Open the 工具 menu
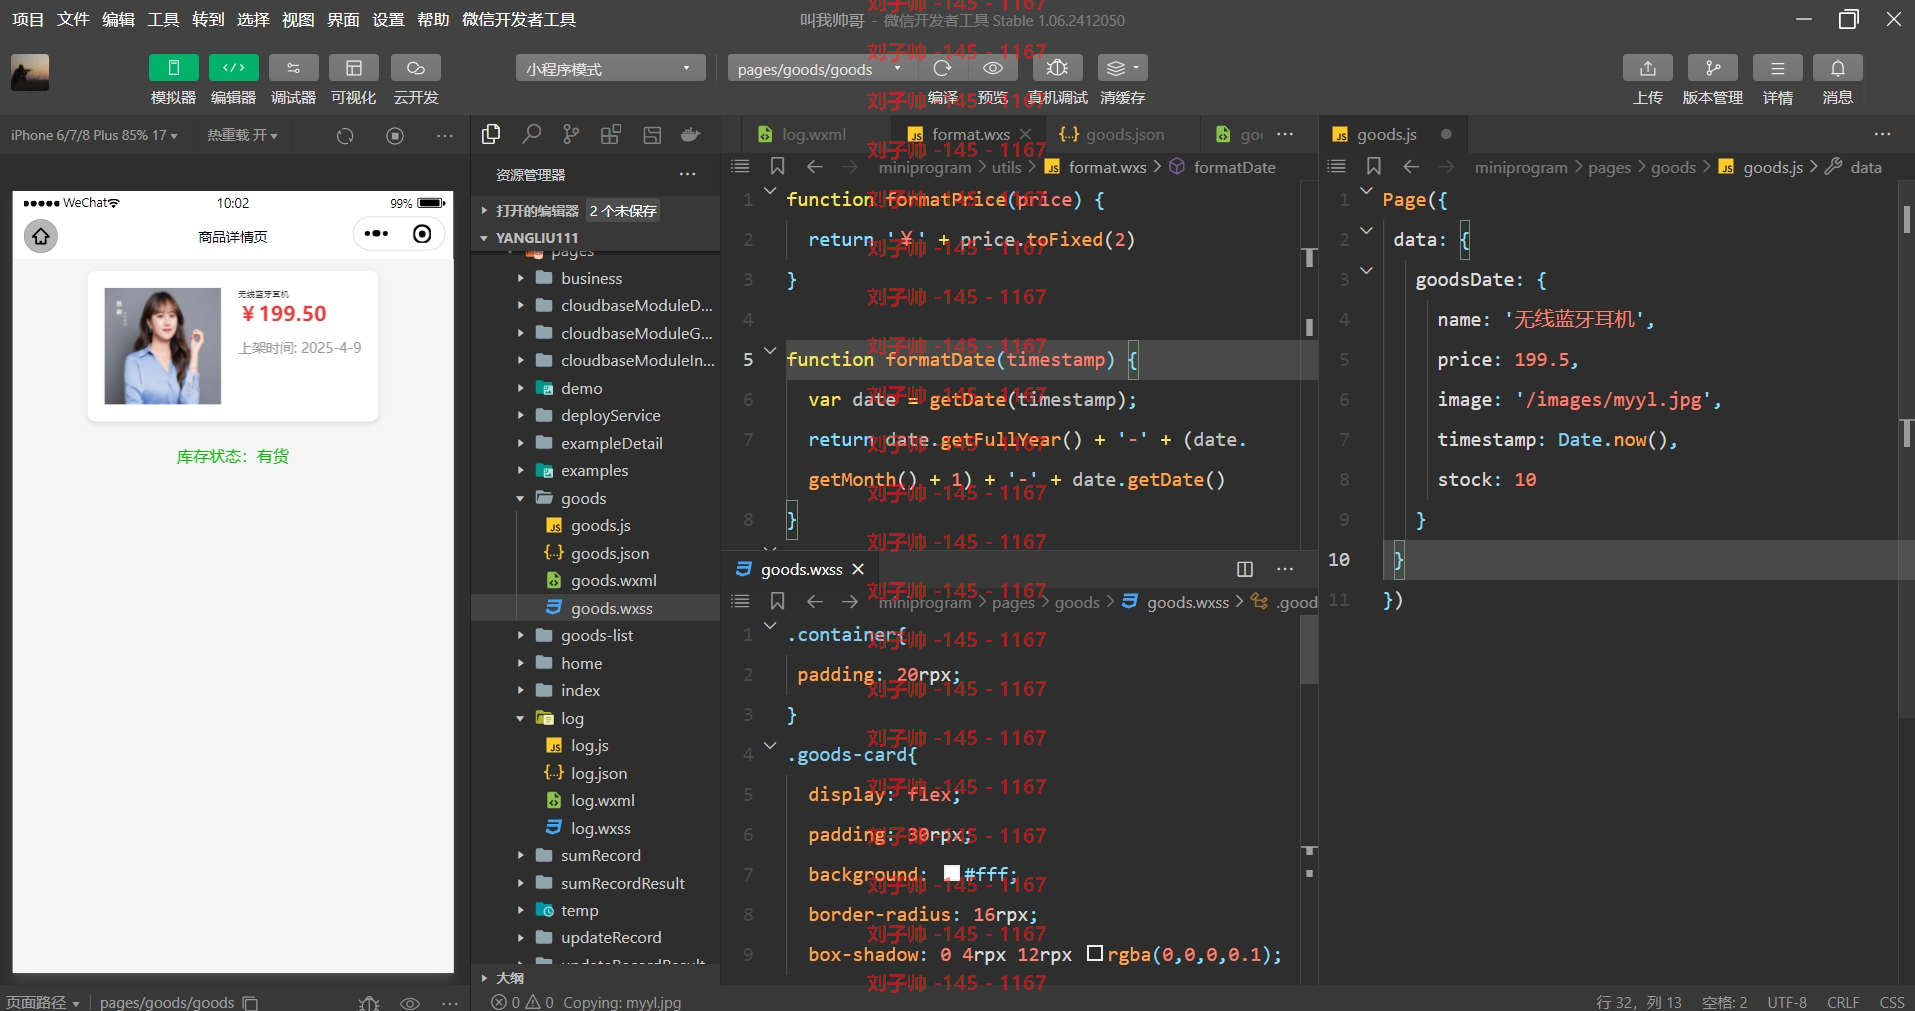Image resolution: width=1915 pixels, height=1011 pixels. pyautogui.click(x=163, y=20)
